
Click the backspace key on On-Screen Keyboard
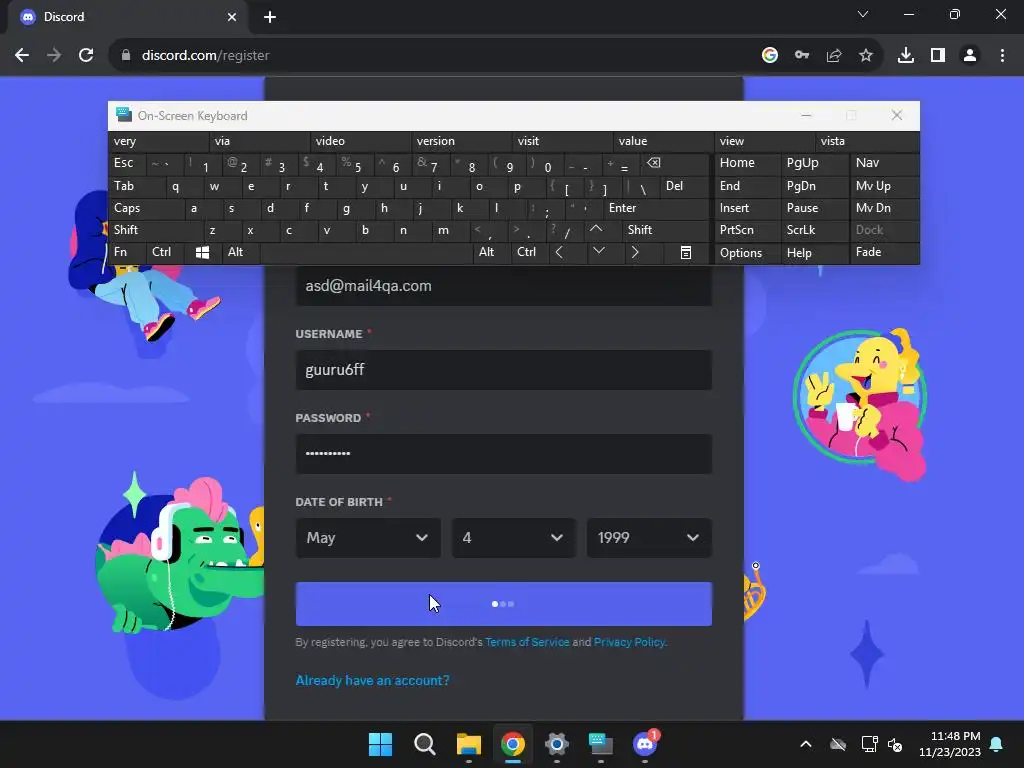[653, 163]
